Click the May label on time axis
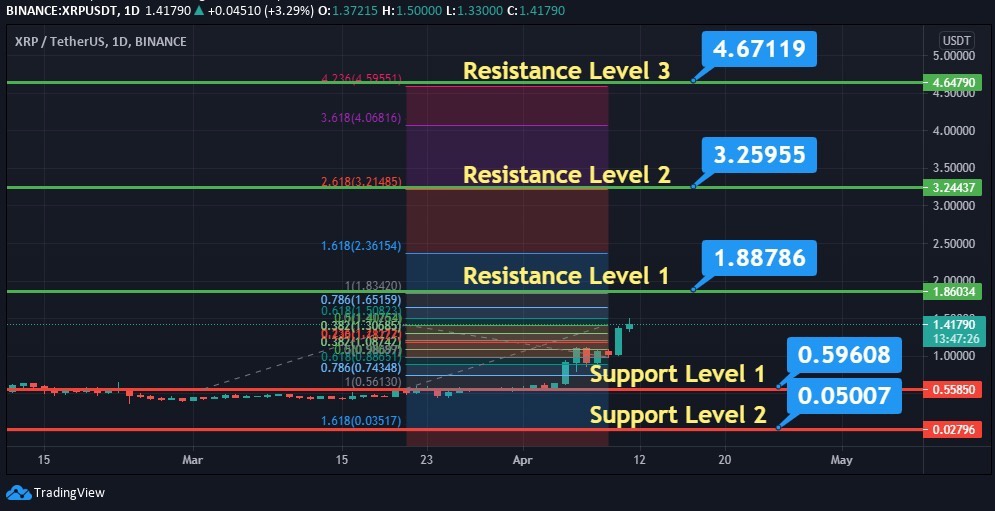Image resolution: width=995 pixels, height=511 pixels. (x=841, y=460)
